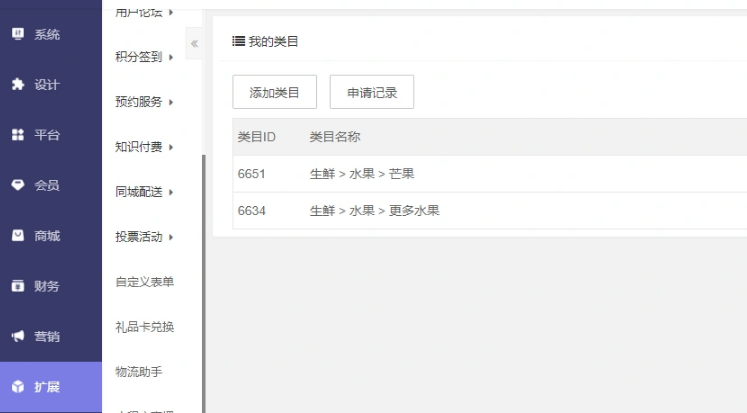Click 生鲜 > 水果 > 芒果 row
This screenshot has width=747, height=413.
362,173
